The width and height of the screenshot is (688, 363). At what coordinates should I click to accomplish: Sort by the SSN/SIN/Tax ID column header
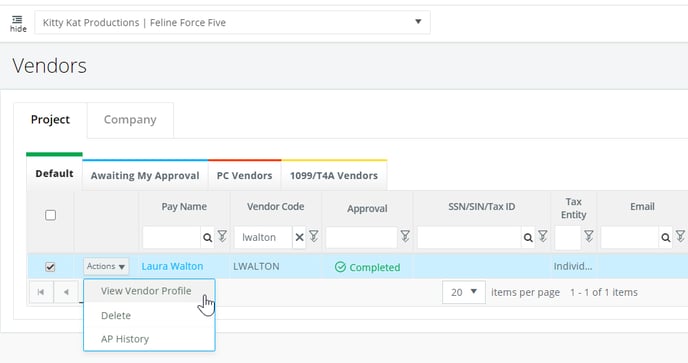click(482, 207)
